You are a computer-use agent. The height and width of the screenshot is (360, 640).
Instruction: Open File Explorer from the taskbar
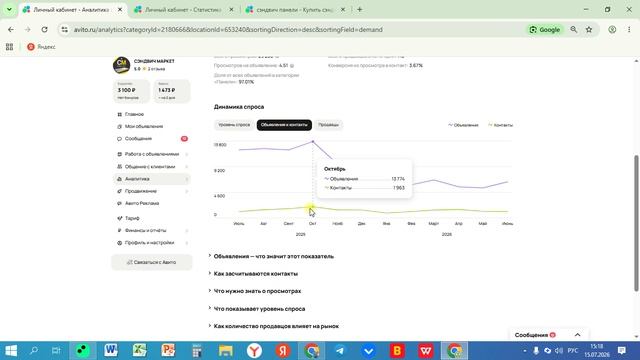tap(225, 351)
